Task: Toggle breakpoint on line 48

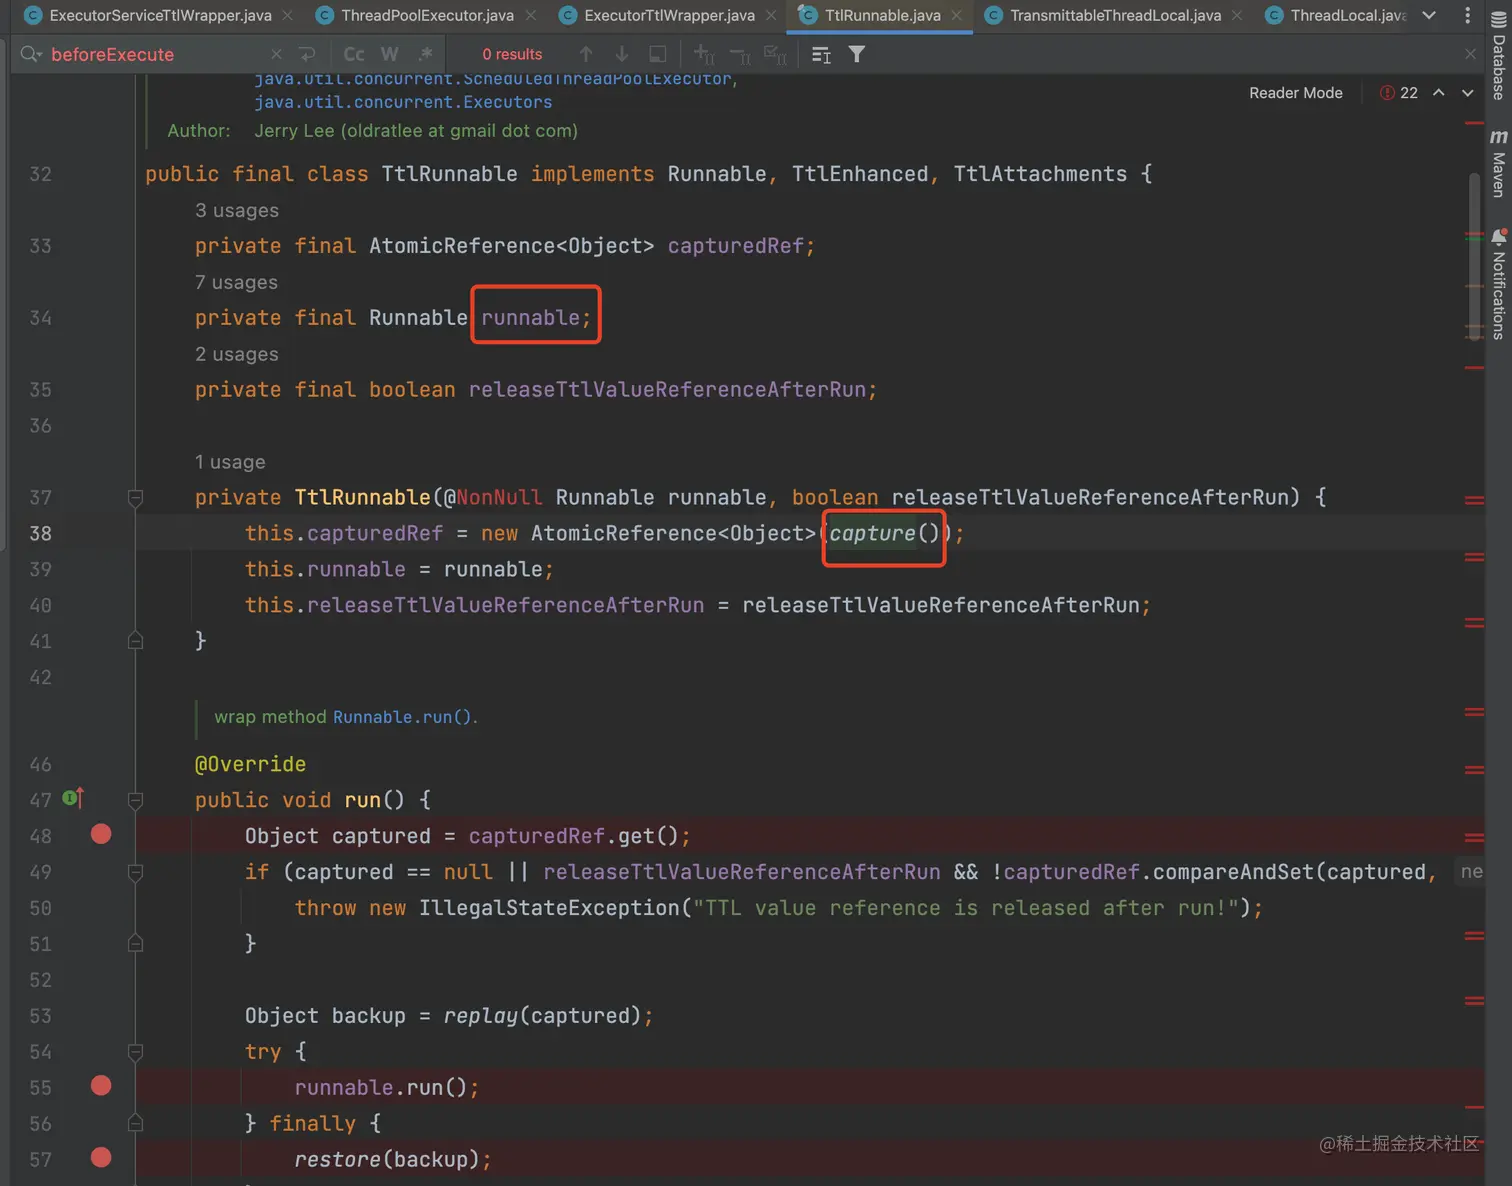Action: 101,834
